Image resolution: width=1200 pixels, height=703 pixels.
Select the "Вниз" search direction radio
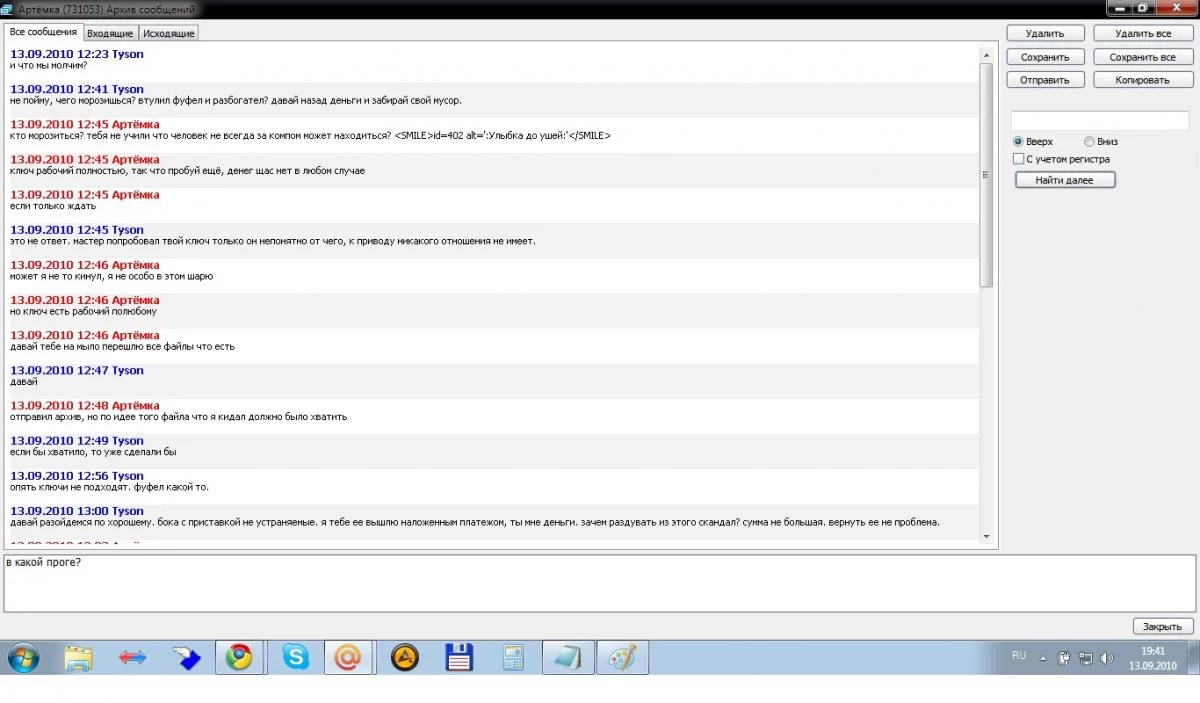coord(1089,142)
